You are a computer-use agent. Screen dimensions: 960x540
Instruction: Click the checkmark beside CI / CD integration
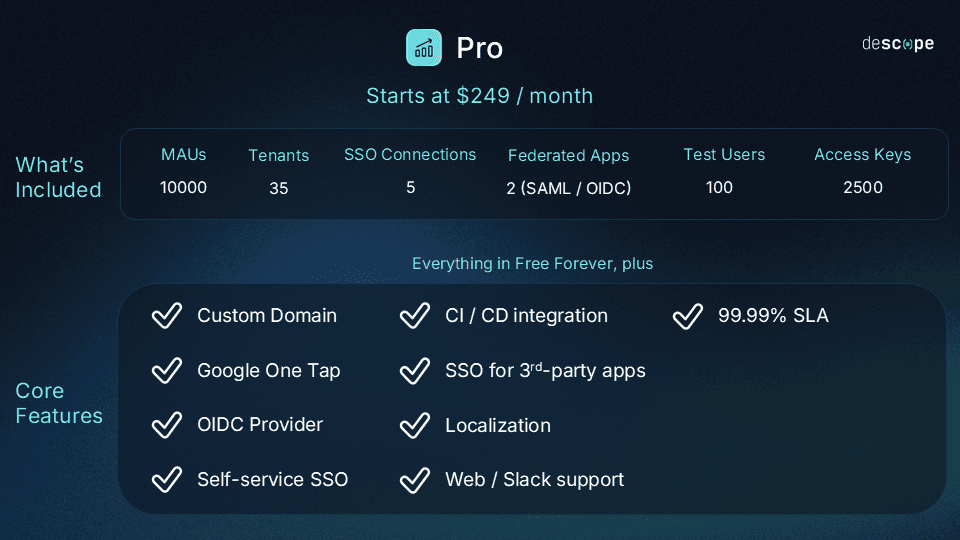tap(414, 316)
